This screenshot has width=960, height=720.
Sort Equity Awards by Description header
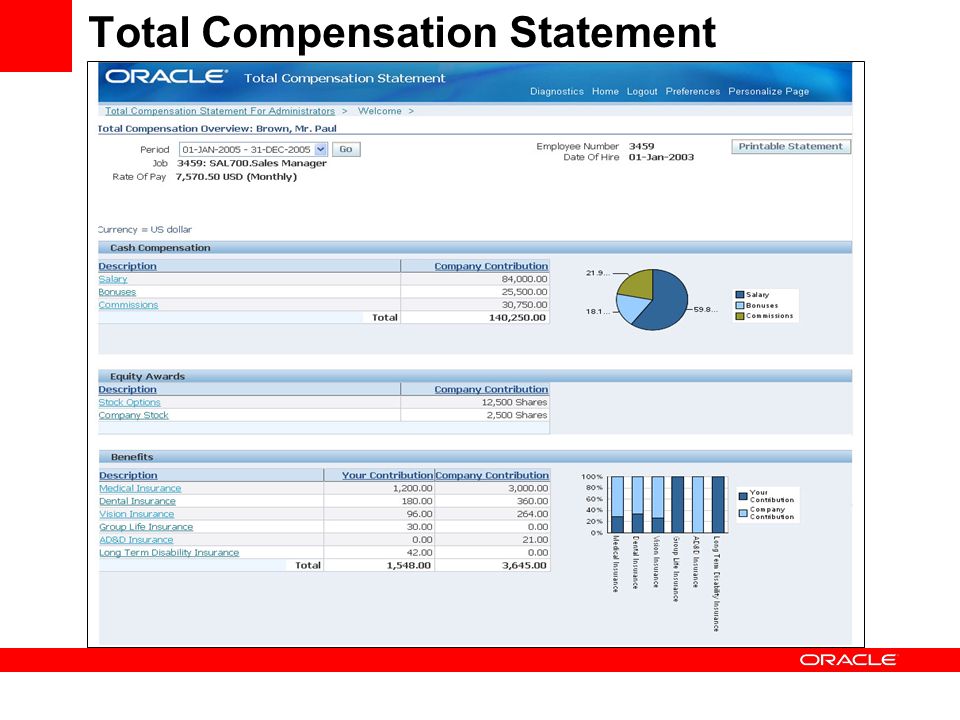coord(127,389)
